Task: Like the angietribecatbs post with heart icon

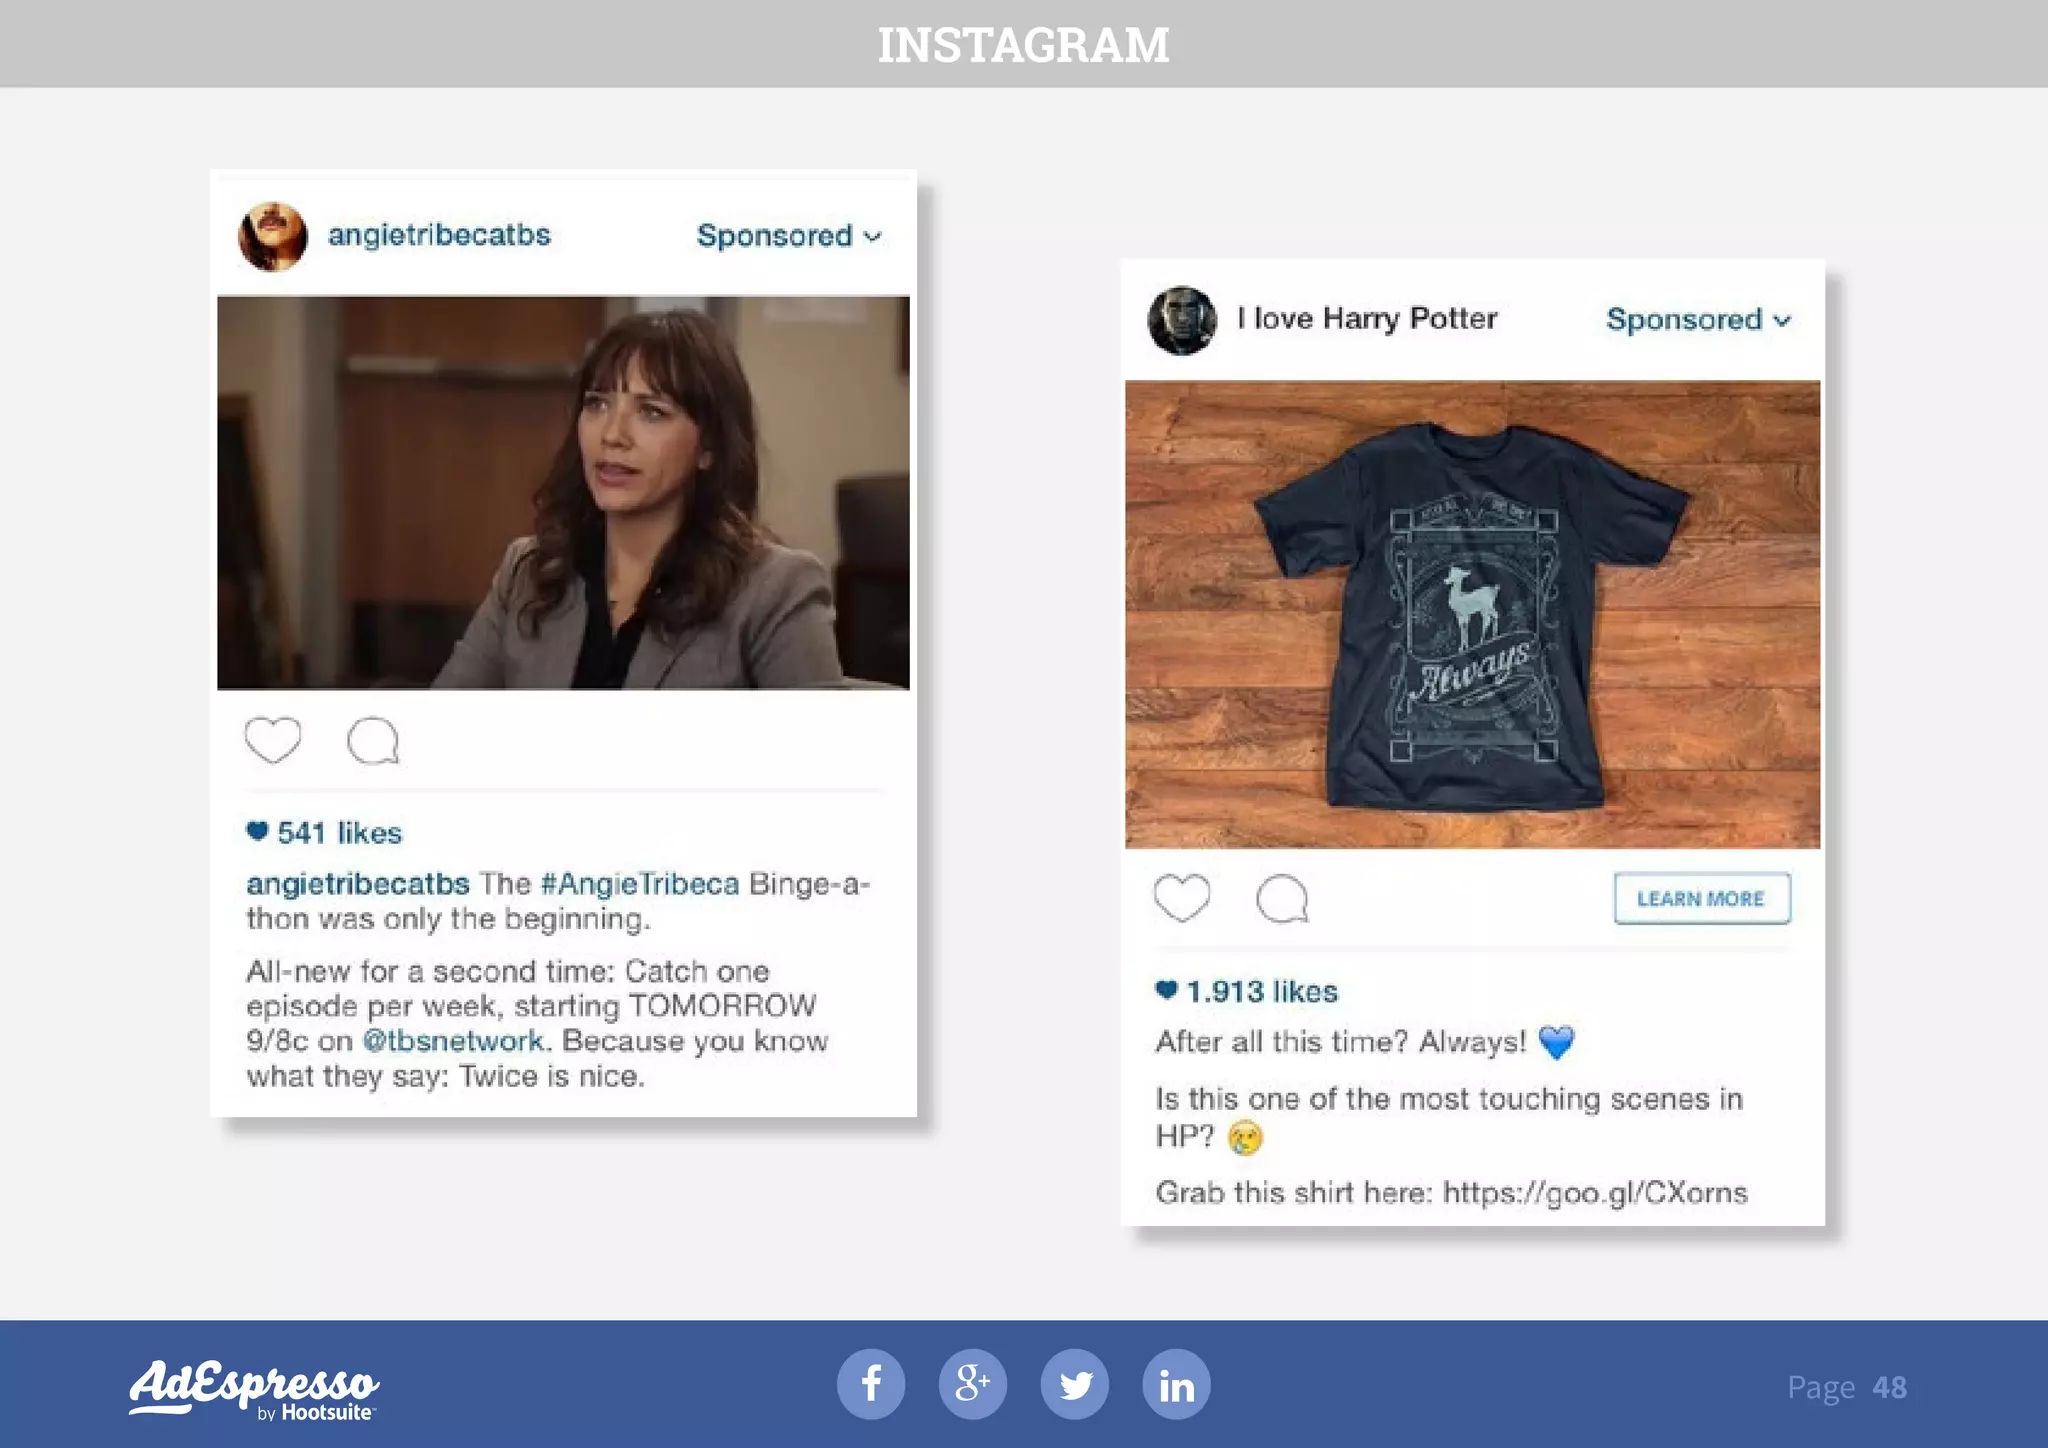Action: [x=273, y=740]
